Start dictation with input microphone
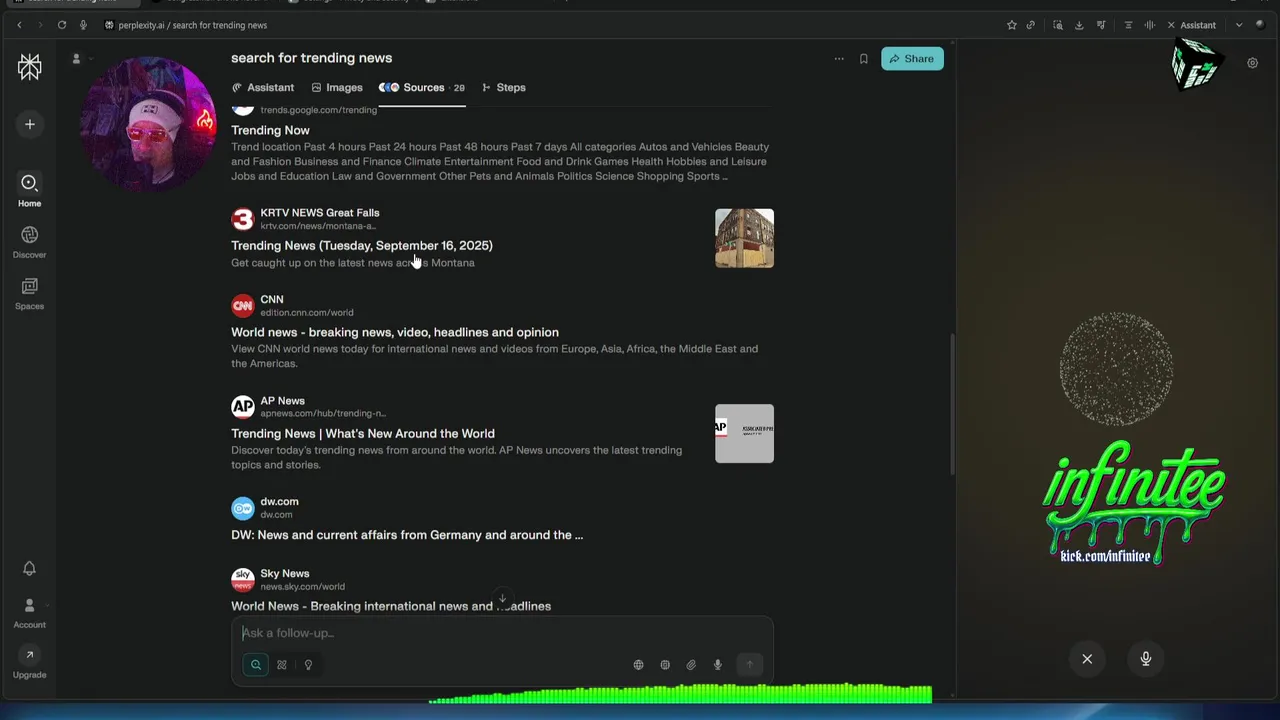Viewport: 1280px width, 720px height. (717, 665)
